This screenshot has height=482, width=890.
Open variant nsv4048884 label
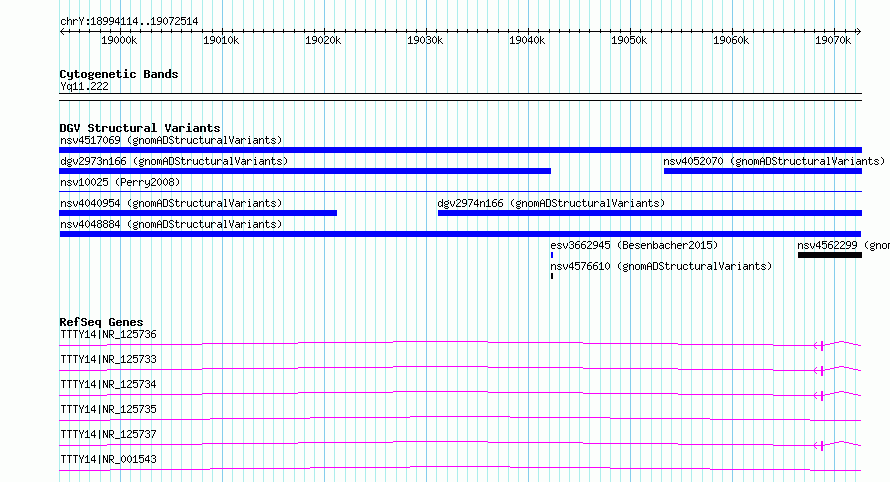(x=171, y=224)
